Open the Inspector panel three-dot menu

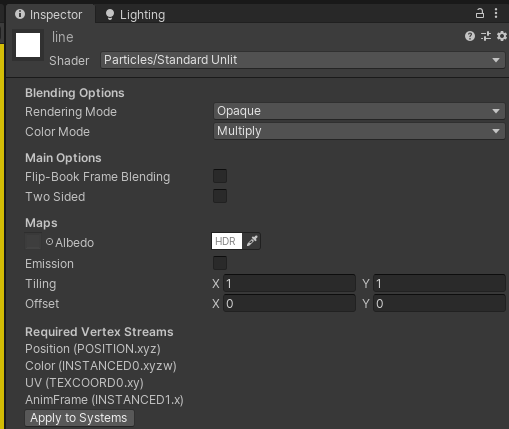(496, 13)
